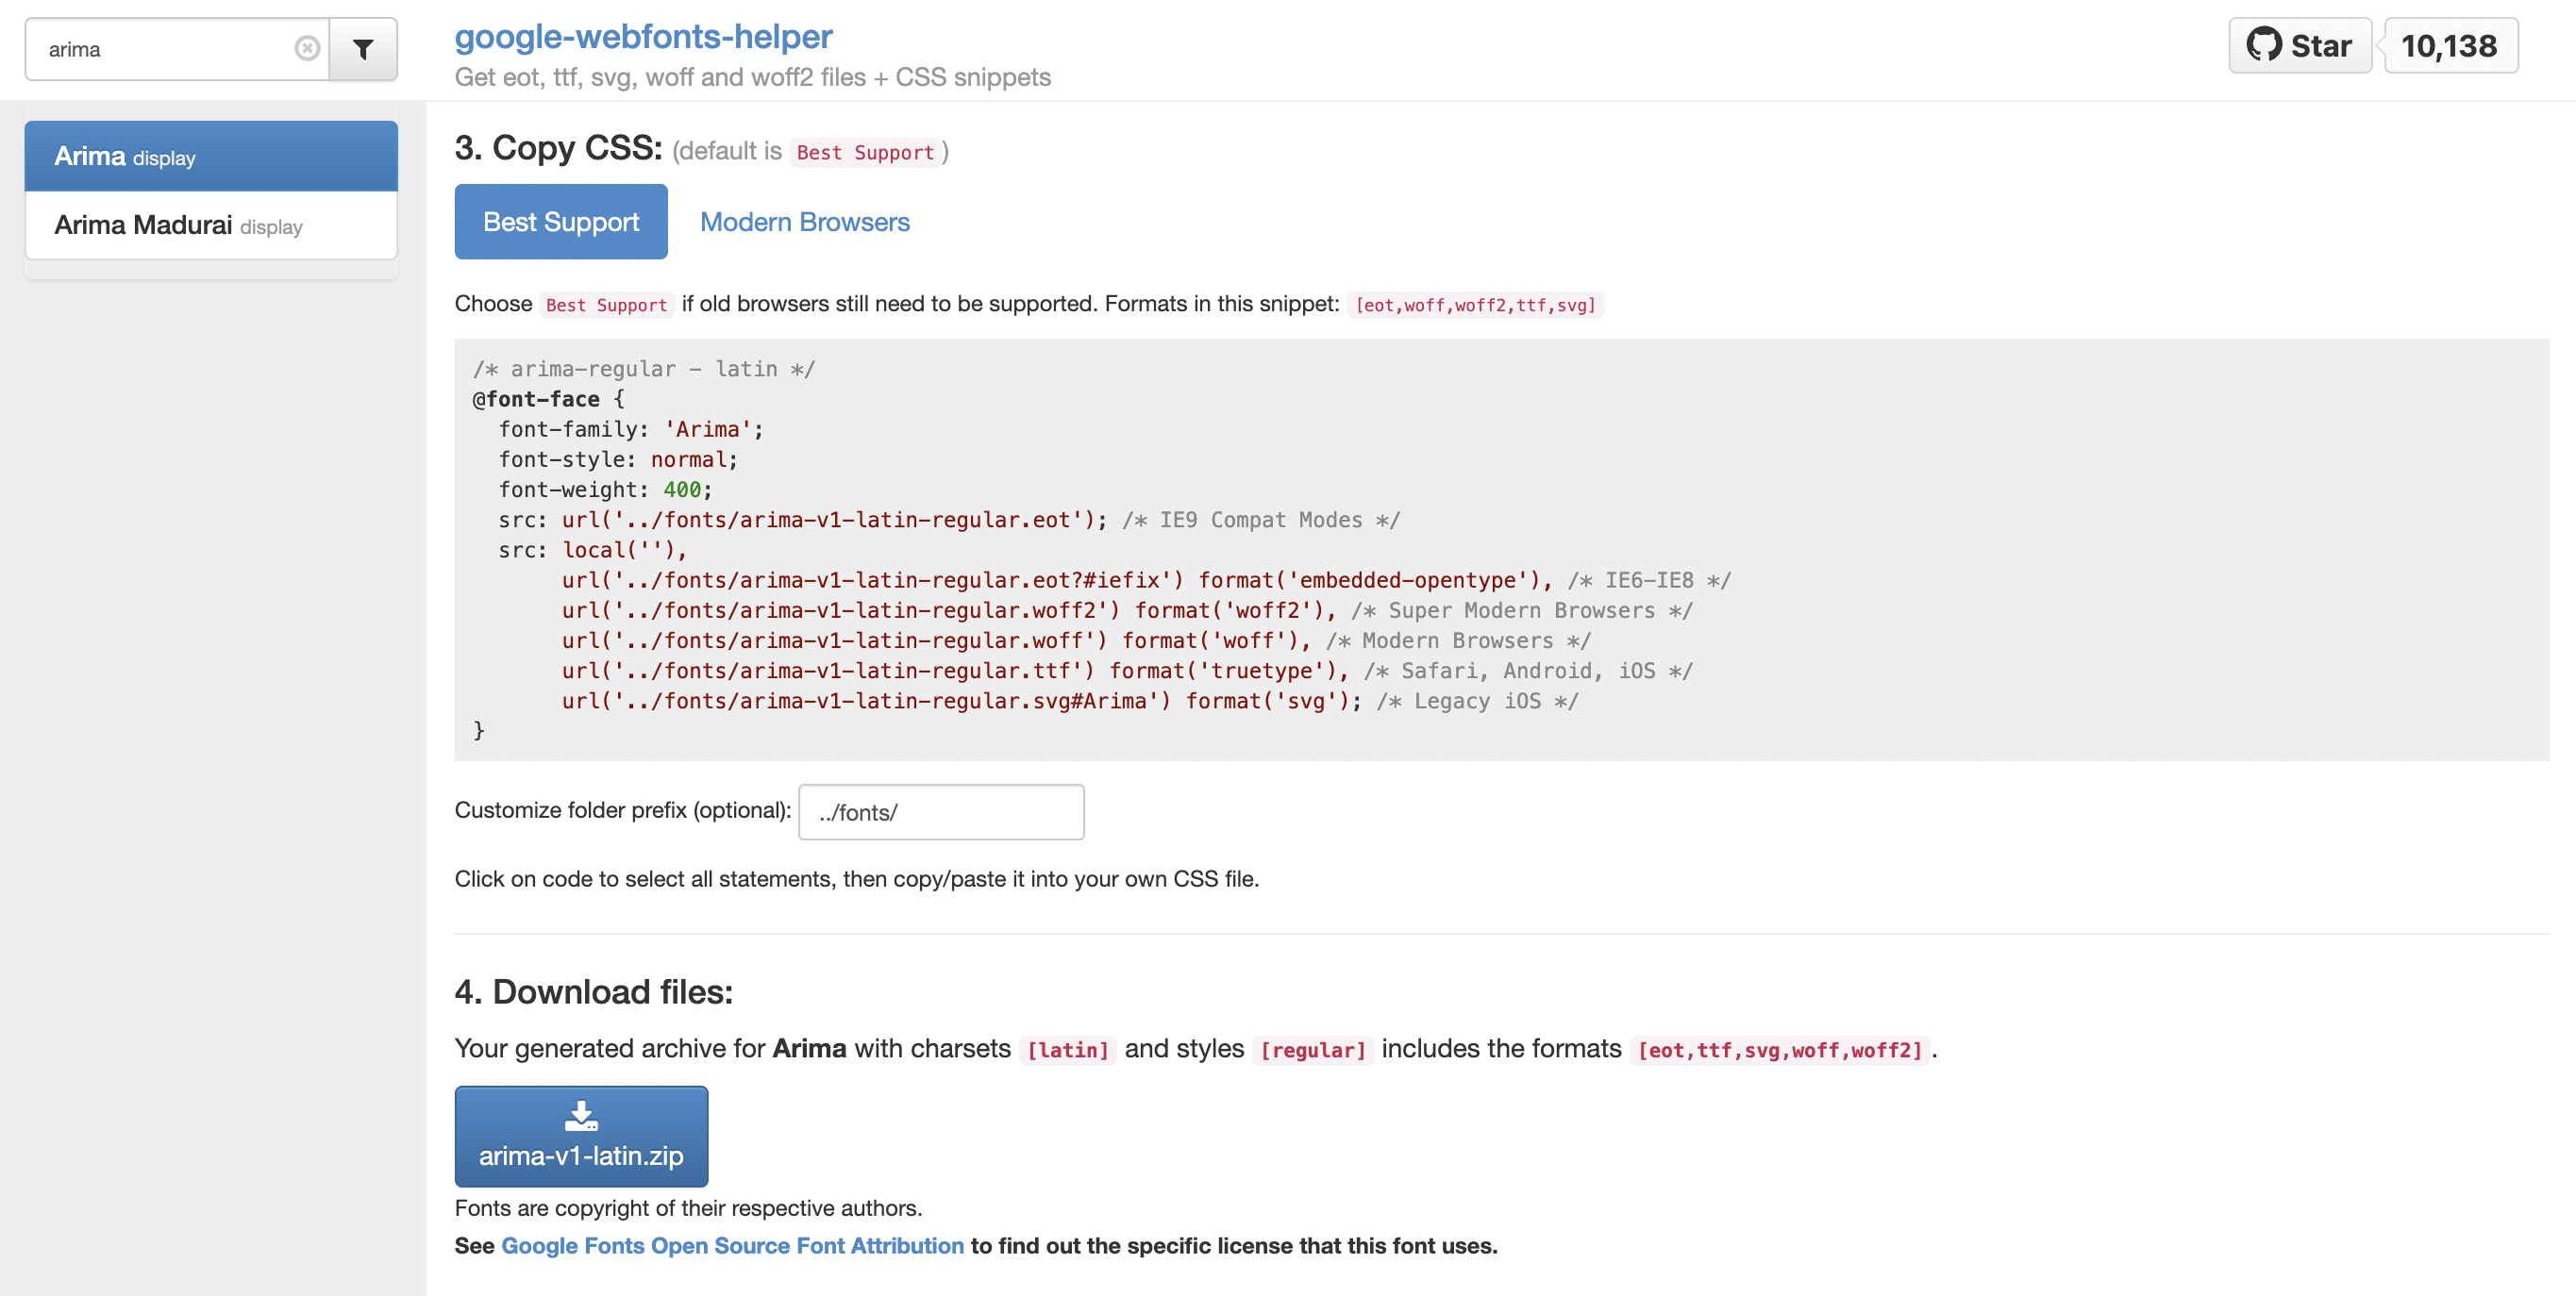The image size is (2576, 1296).
Task: Click the IE9 Compat Modes src line
Action: pos(949,519)
